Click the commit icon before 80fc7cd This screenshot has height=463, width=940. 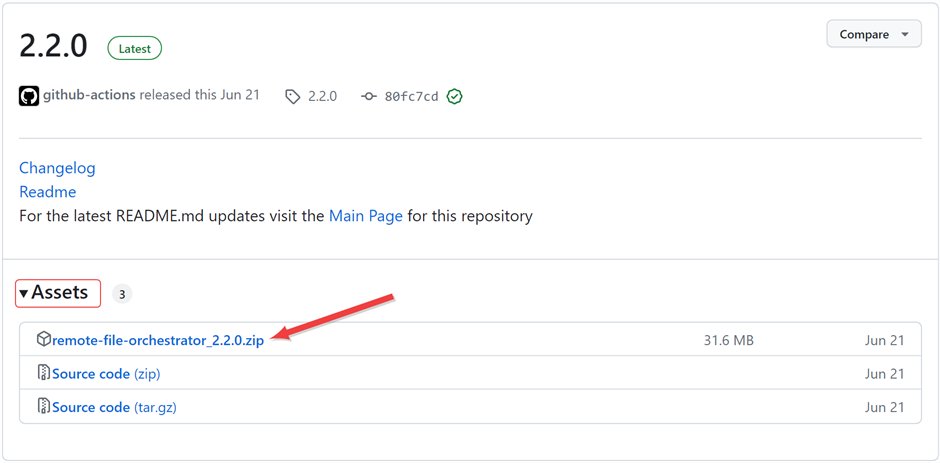[369, 97]
